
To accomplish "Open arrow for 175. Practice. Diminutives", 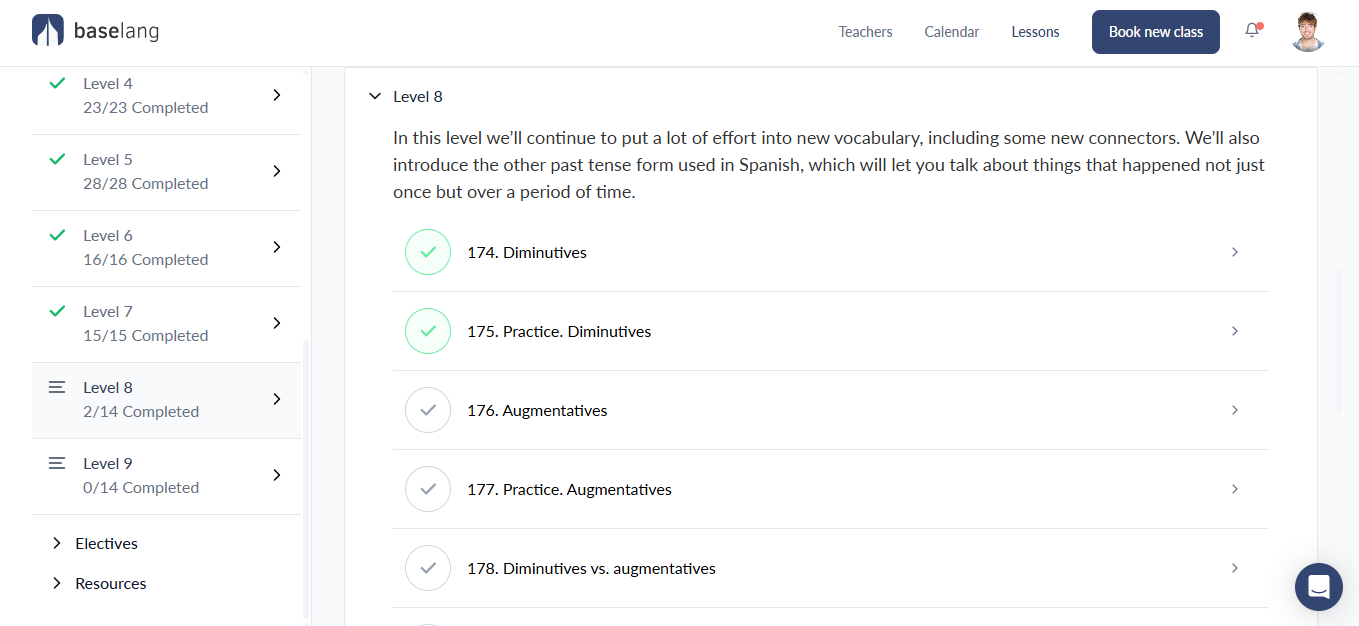I will tap(1235, 331).
